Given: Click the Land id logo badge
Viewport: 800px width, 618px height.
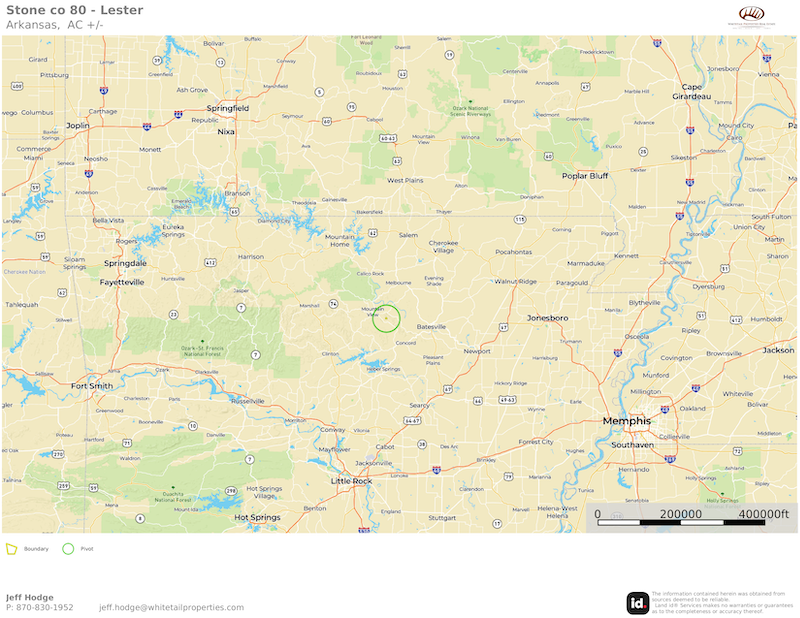Looking at the screenshot, I should [x=638, y=603].
